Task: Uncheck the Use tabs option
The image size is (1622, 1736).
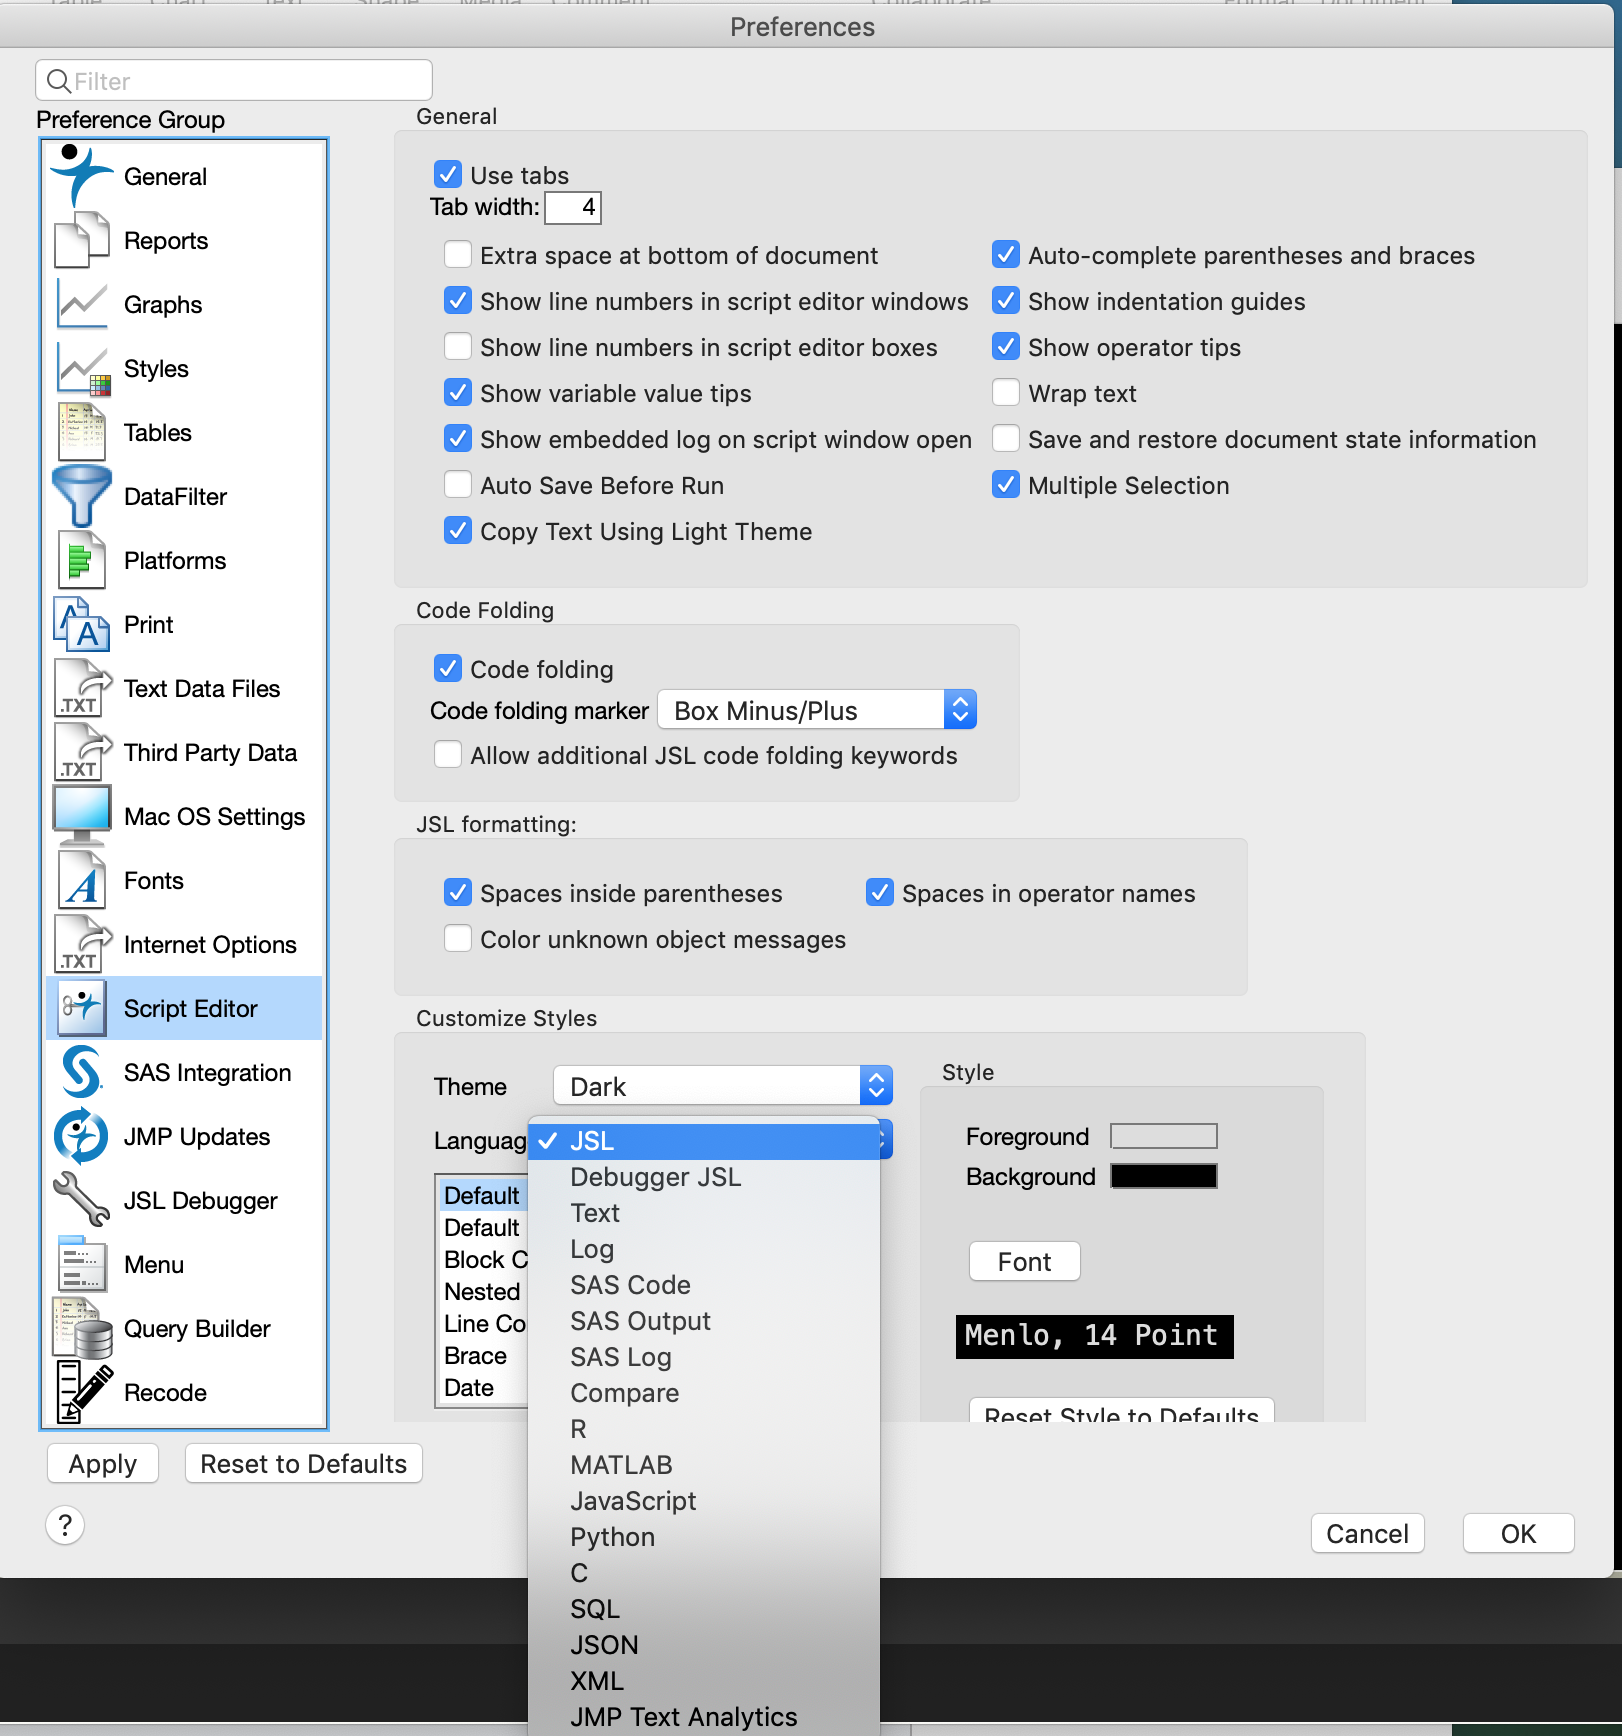Action: coord(449,174)
